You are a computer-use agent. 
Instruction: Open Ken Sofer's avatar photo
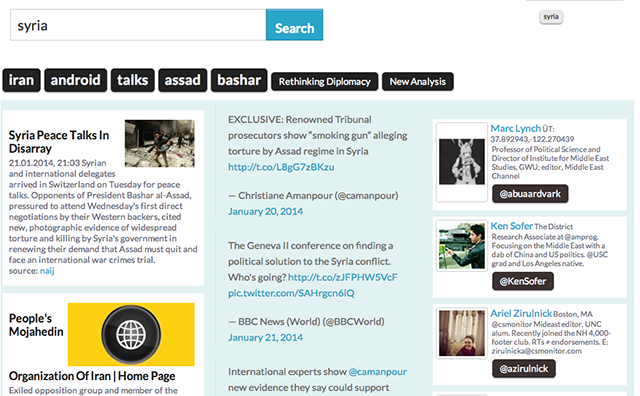[x=462, y=246]
